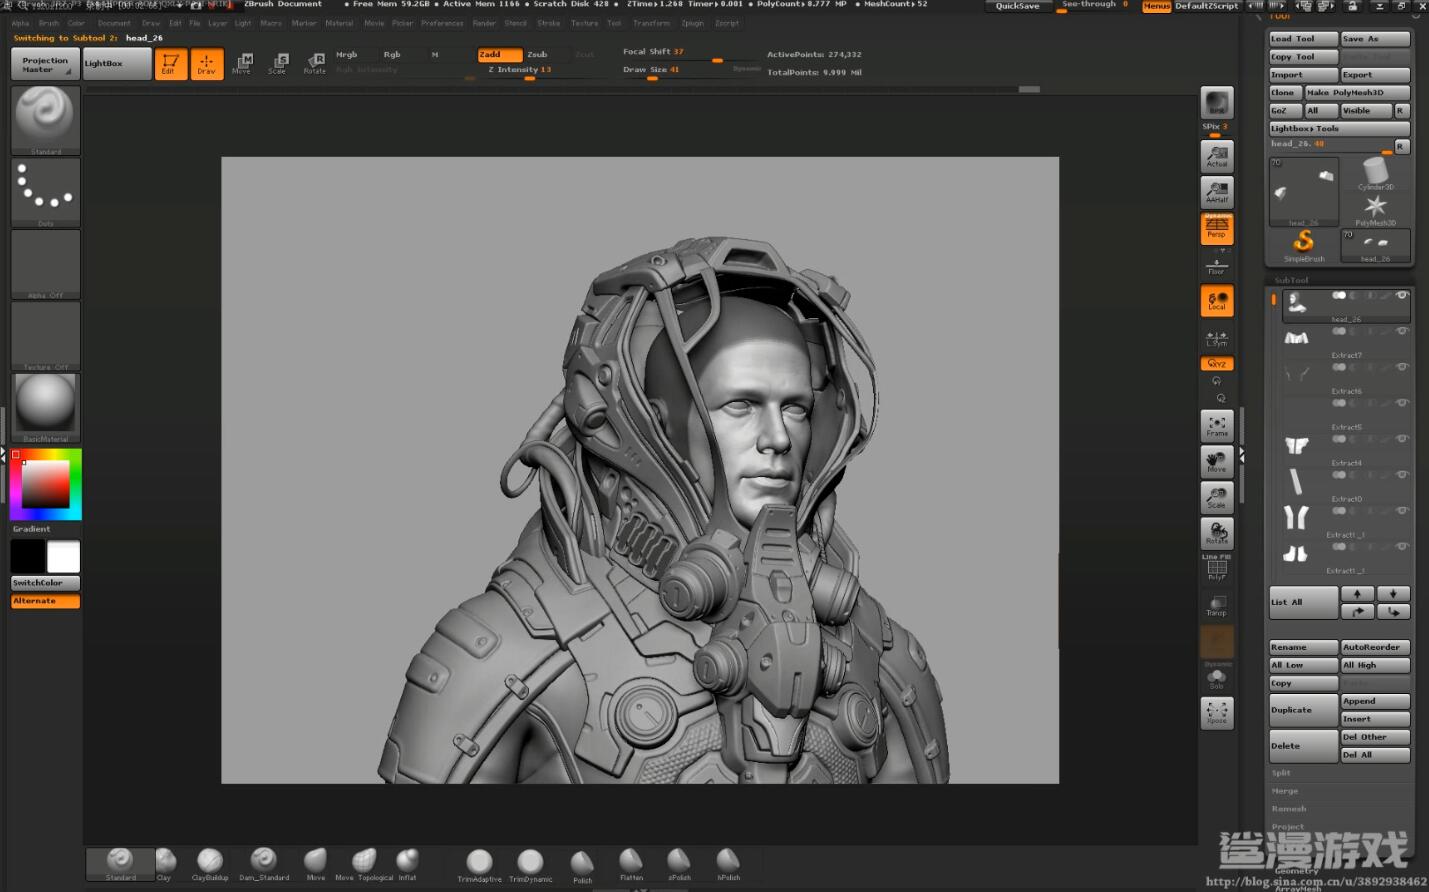Pick the TrimDynamic brush in bottom shelf

530,865
